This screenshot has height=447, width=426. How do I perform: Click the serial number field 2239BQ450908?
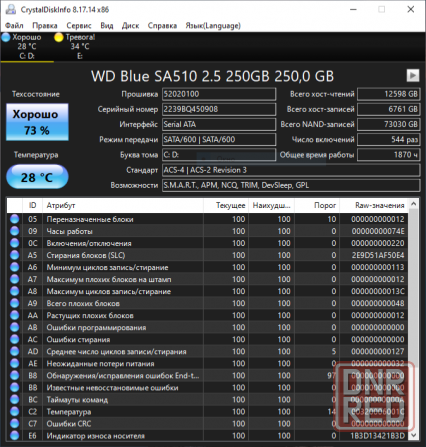point(219,109)
